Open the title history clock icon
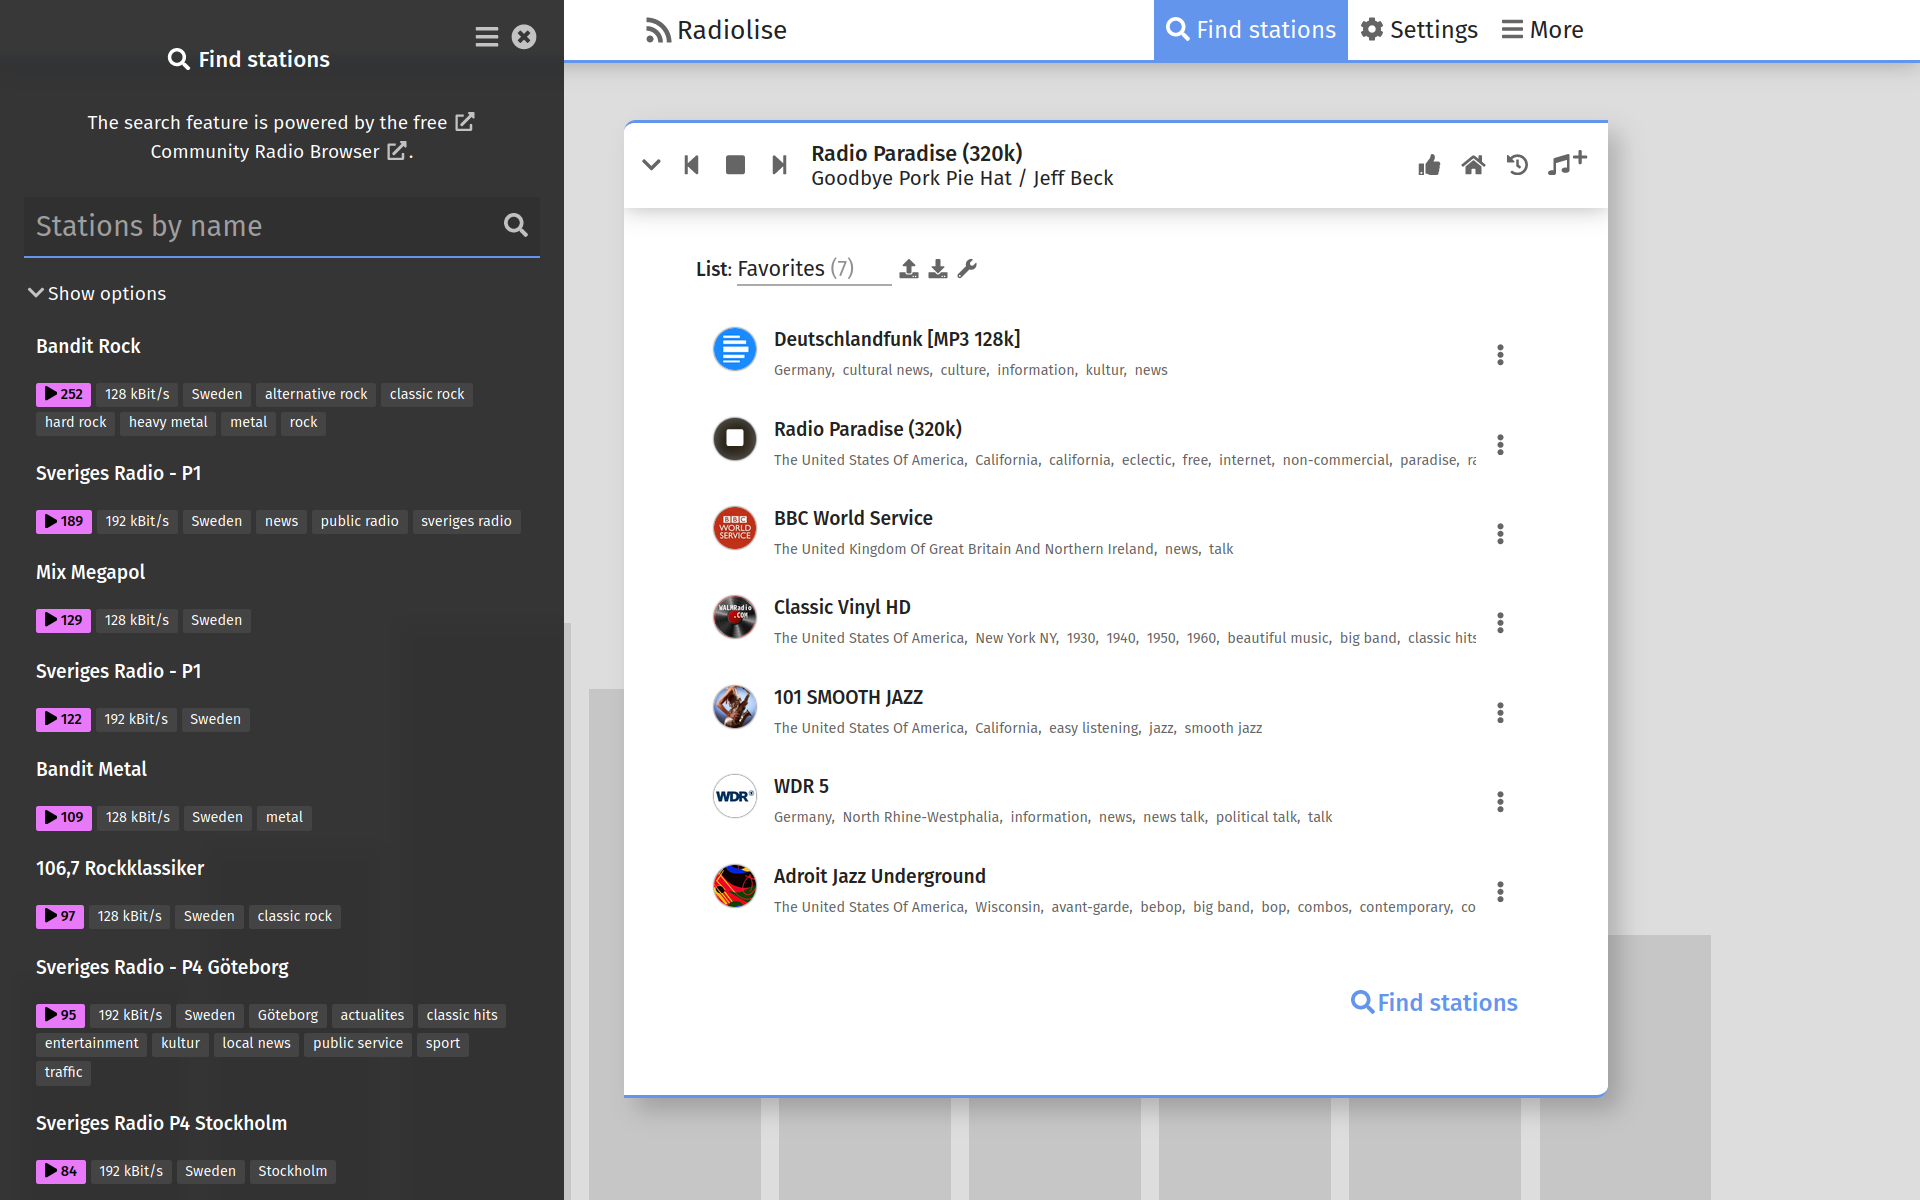1920x1200 pixels. click(x=1517, y=165)
